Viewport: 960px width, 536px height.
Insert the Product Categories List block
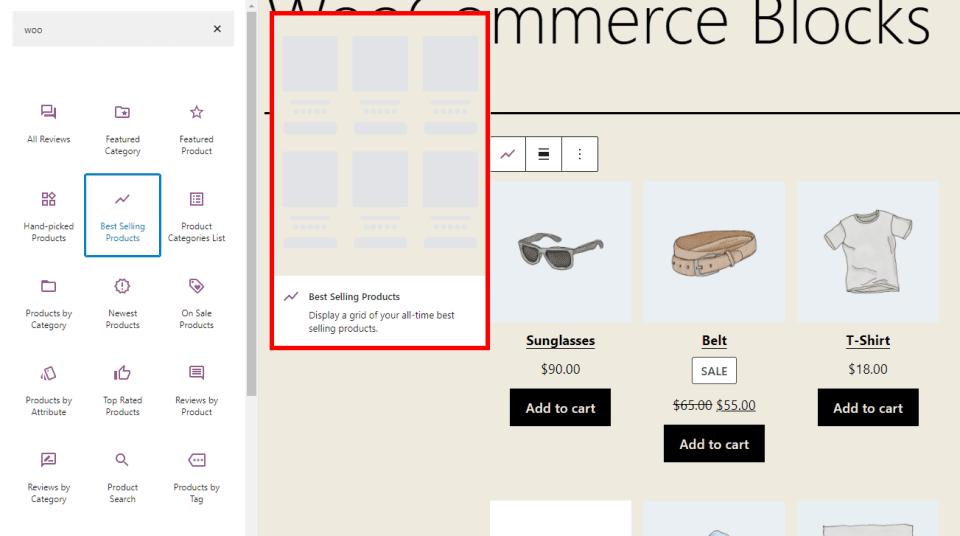[196, 215]
